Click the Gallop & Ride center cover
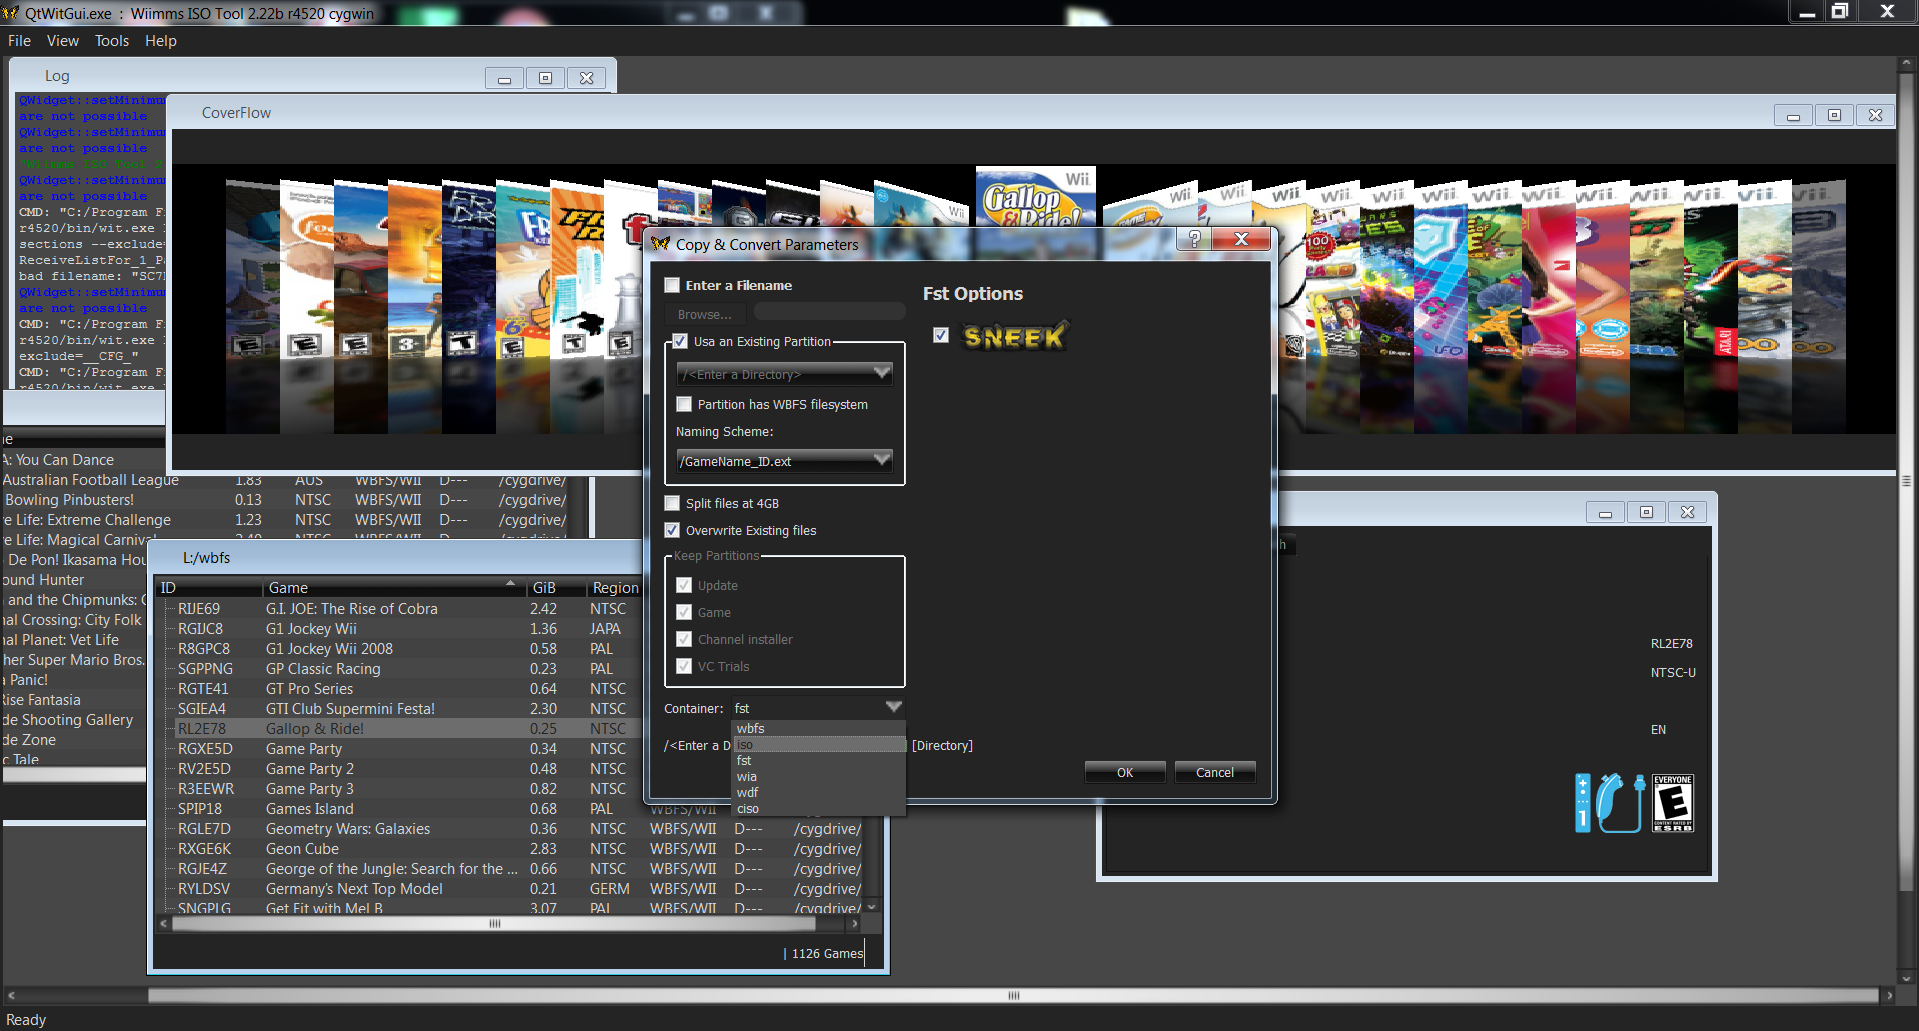This screenshot has width=1919, height=1031. (x=1036, y=197)
